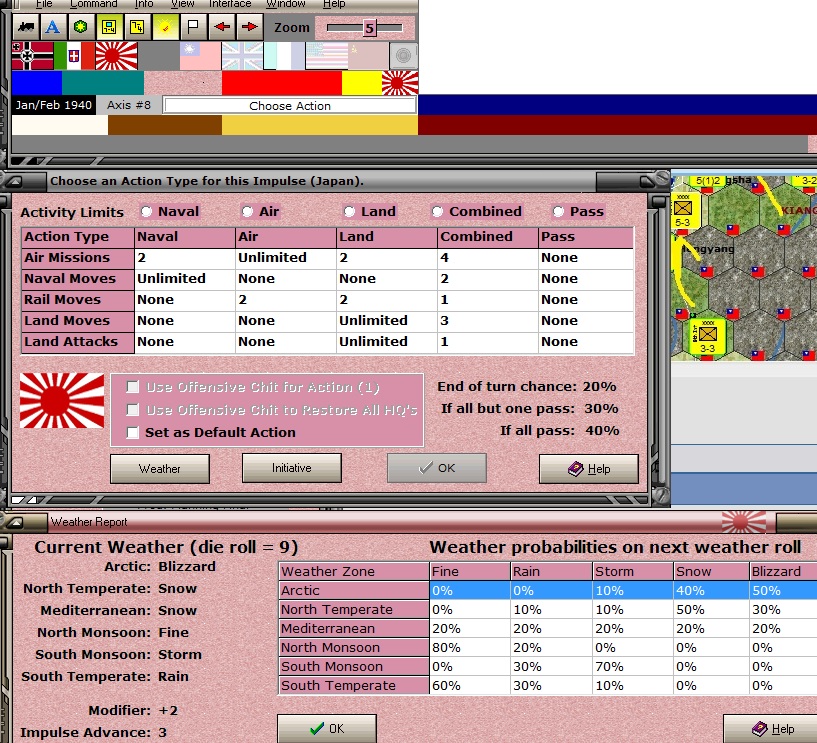Click the 3-3 unit counter on the map
Image resolution: width=817 pixels, height=743 pixels.
708,337
